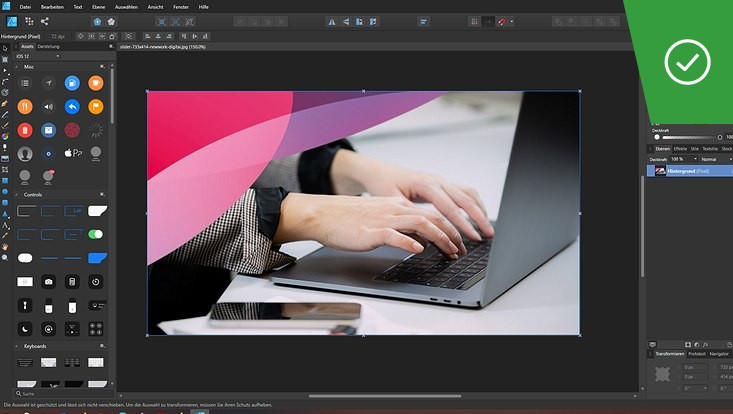Click the share icon in the top toolbar

45,21
